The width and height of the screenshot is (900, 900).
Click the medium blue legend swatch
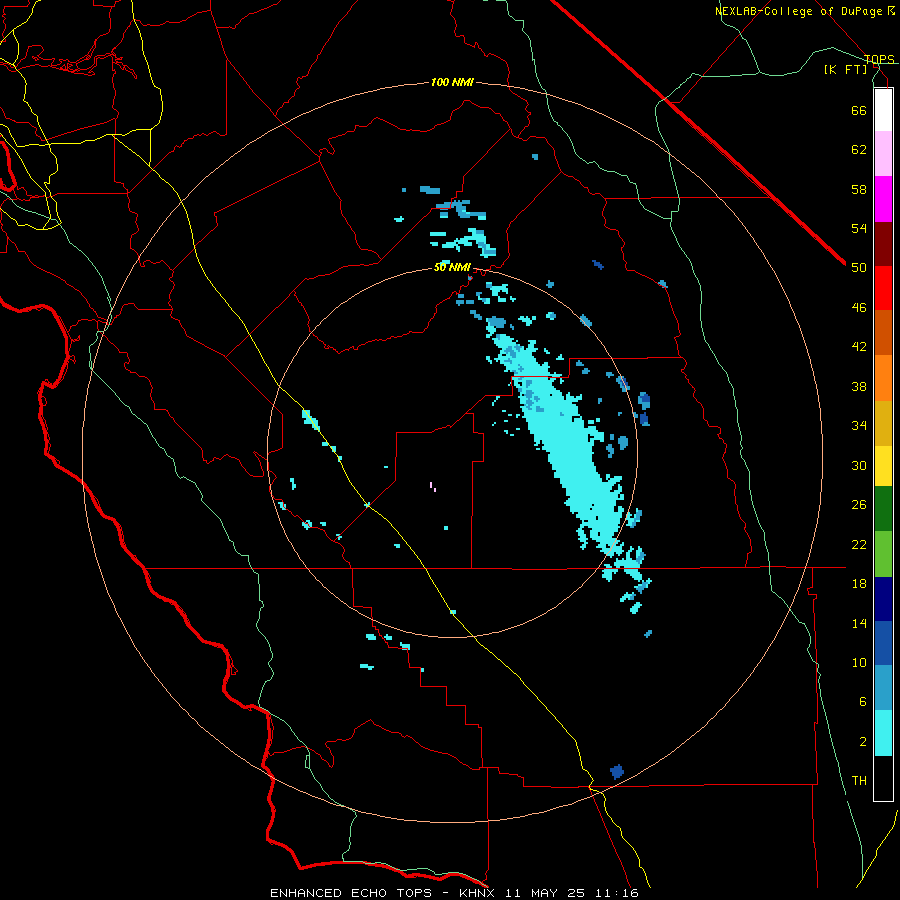click(883, 643)
